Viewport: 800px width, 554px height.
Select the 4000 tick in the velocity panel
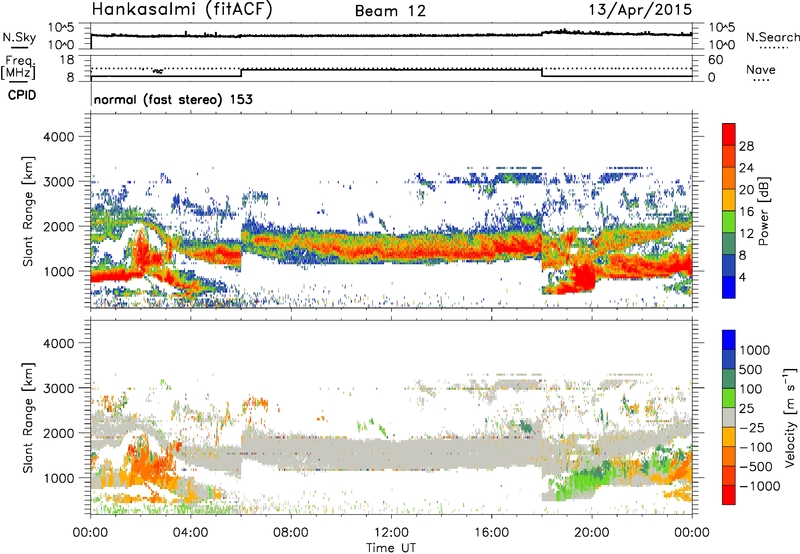tap(58, 343)
